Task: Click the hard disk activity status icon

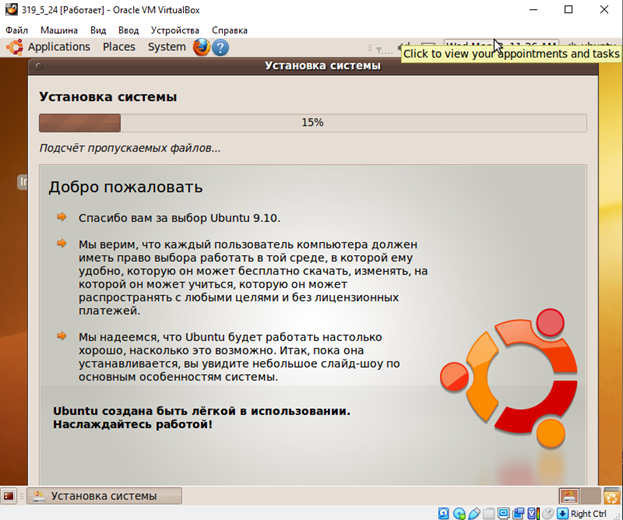Action: pos(443,513)
